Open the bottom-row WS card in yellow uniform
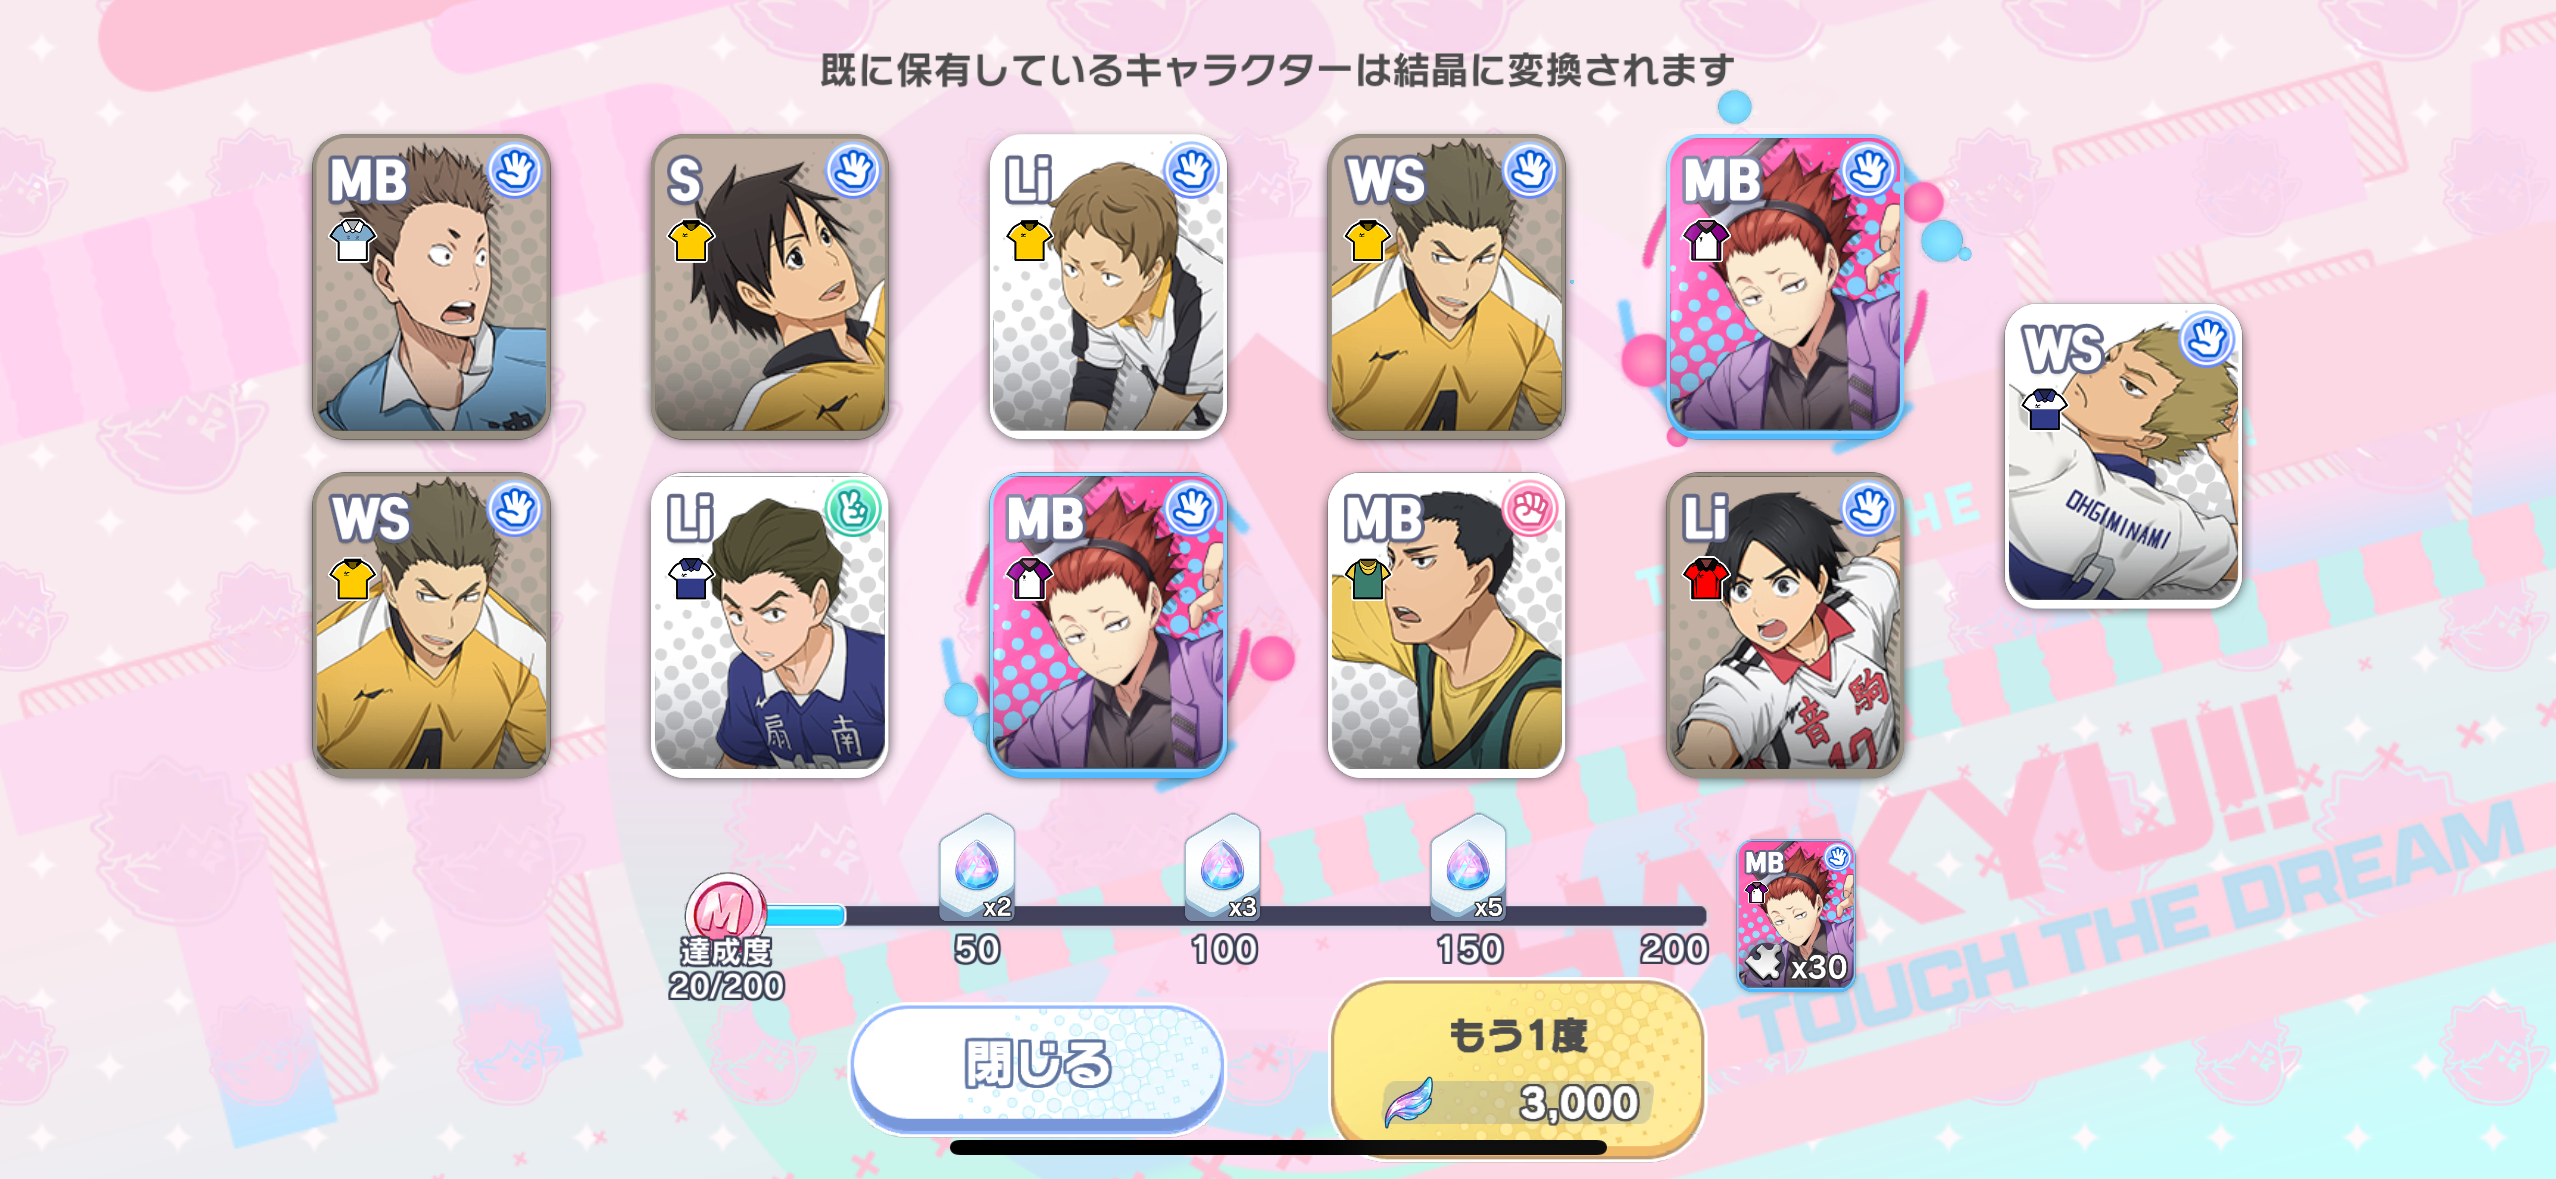The width and height of the screenshot is (2556, 1179). [x=431, y=625]
